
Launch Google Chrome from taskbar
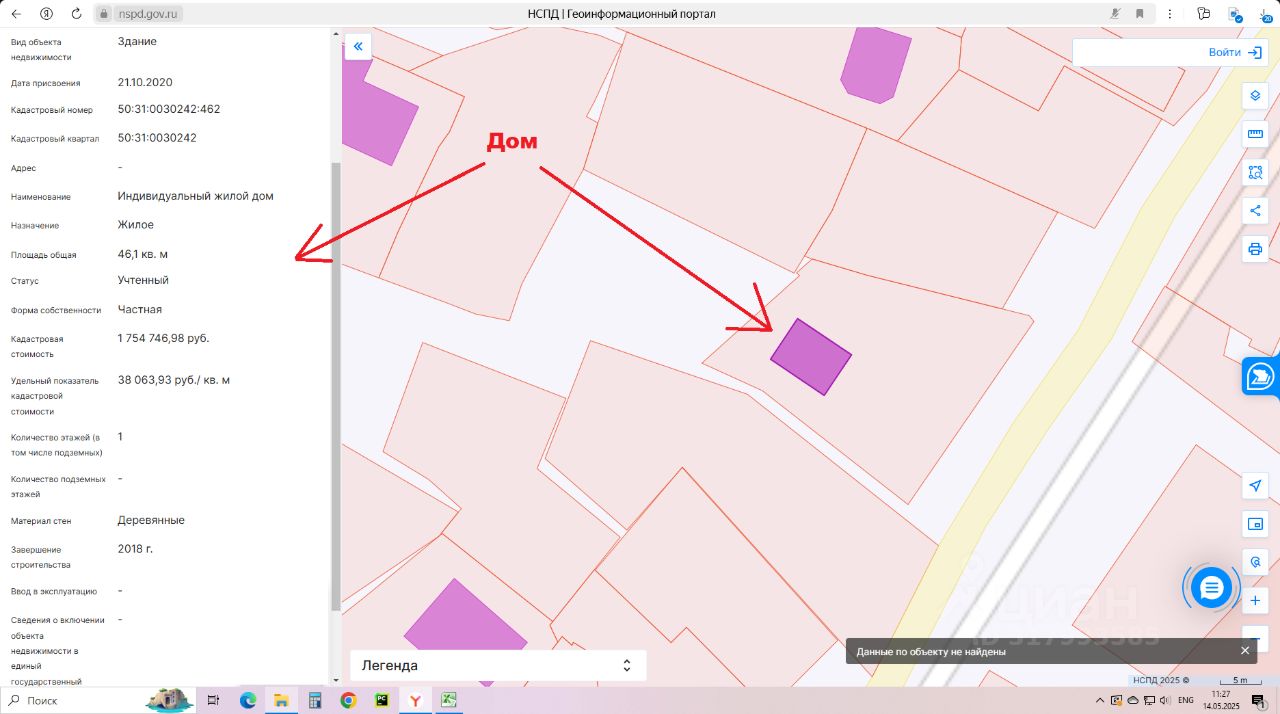[348, 700]
